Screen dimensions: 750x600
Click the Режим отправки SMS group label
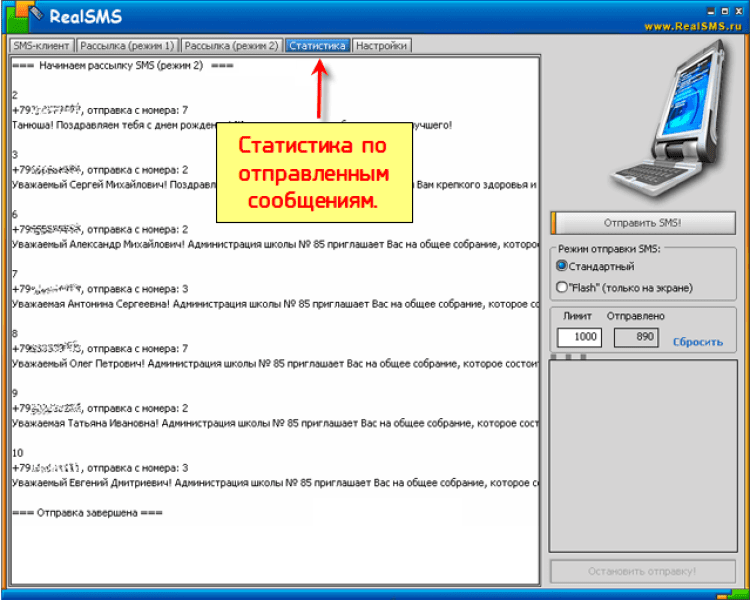click(x=609, y=249)
